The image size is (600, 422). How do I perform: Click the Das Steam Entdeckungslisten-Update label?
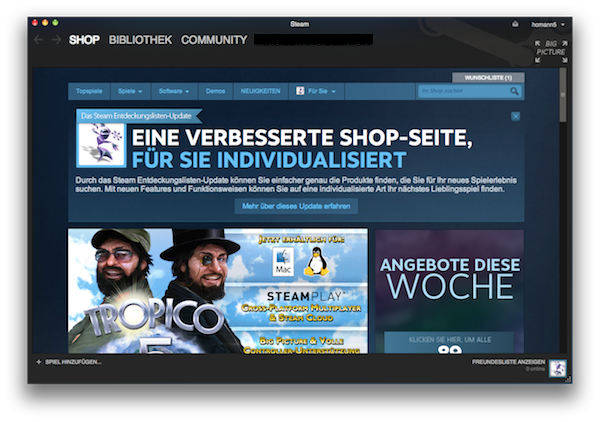(x=136, y=116)
